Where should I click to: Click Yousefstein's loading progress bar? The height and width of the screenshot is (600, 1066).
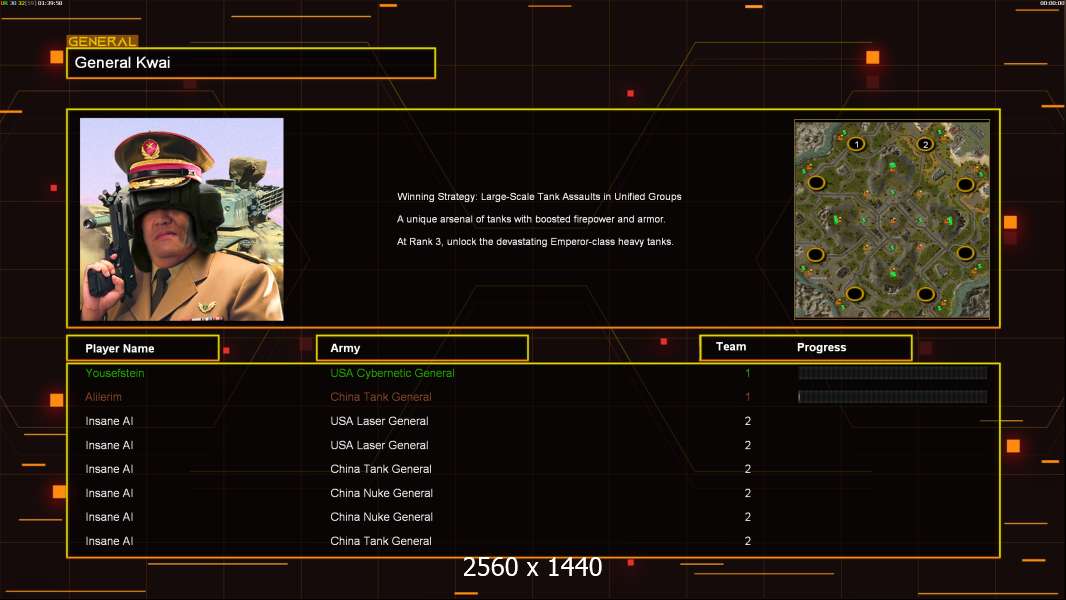pos(892,373)
